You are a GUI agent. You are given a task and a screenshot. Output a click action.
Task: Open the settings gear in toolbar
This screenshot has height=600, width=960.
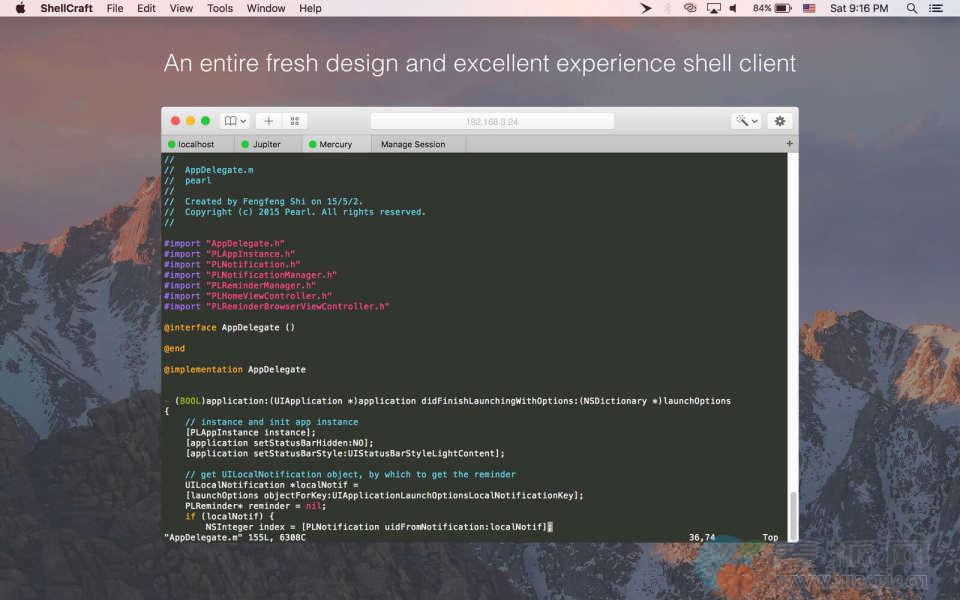[x=780, y=121]
